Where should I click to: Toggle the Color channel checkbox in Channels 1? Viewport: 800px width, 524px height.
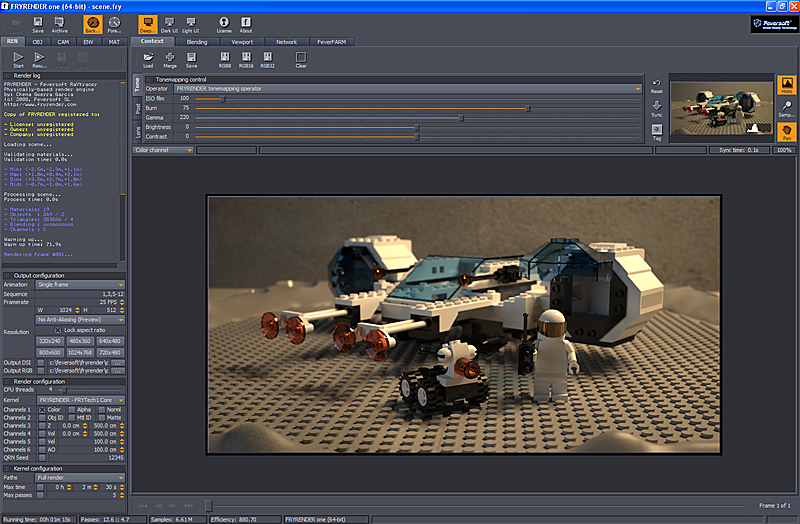pos(42,409)
